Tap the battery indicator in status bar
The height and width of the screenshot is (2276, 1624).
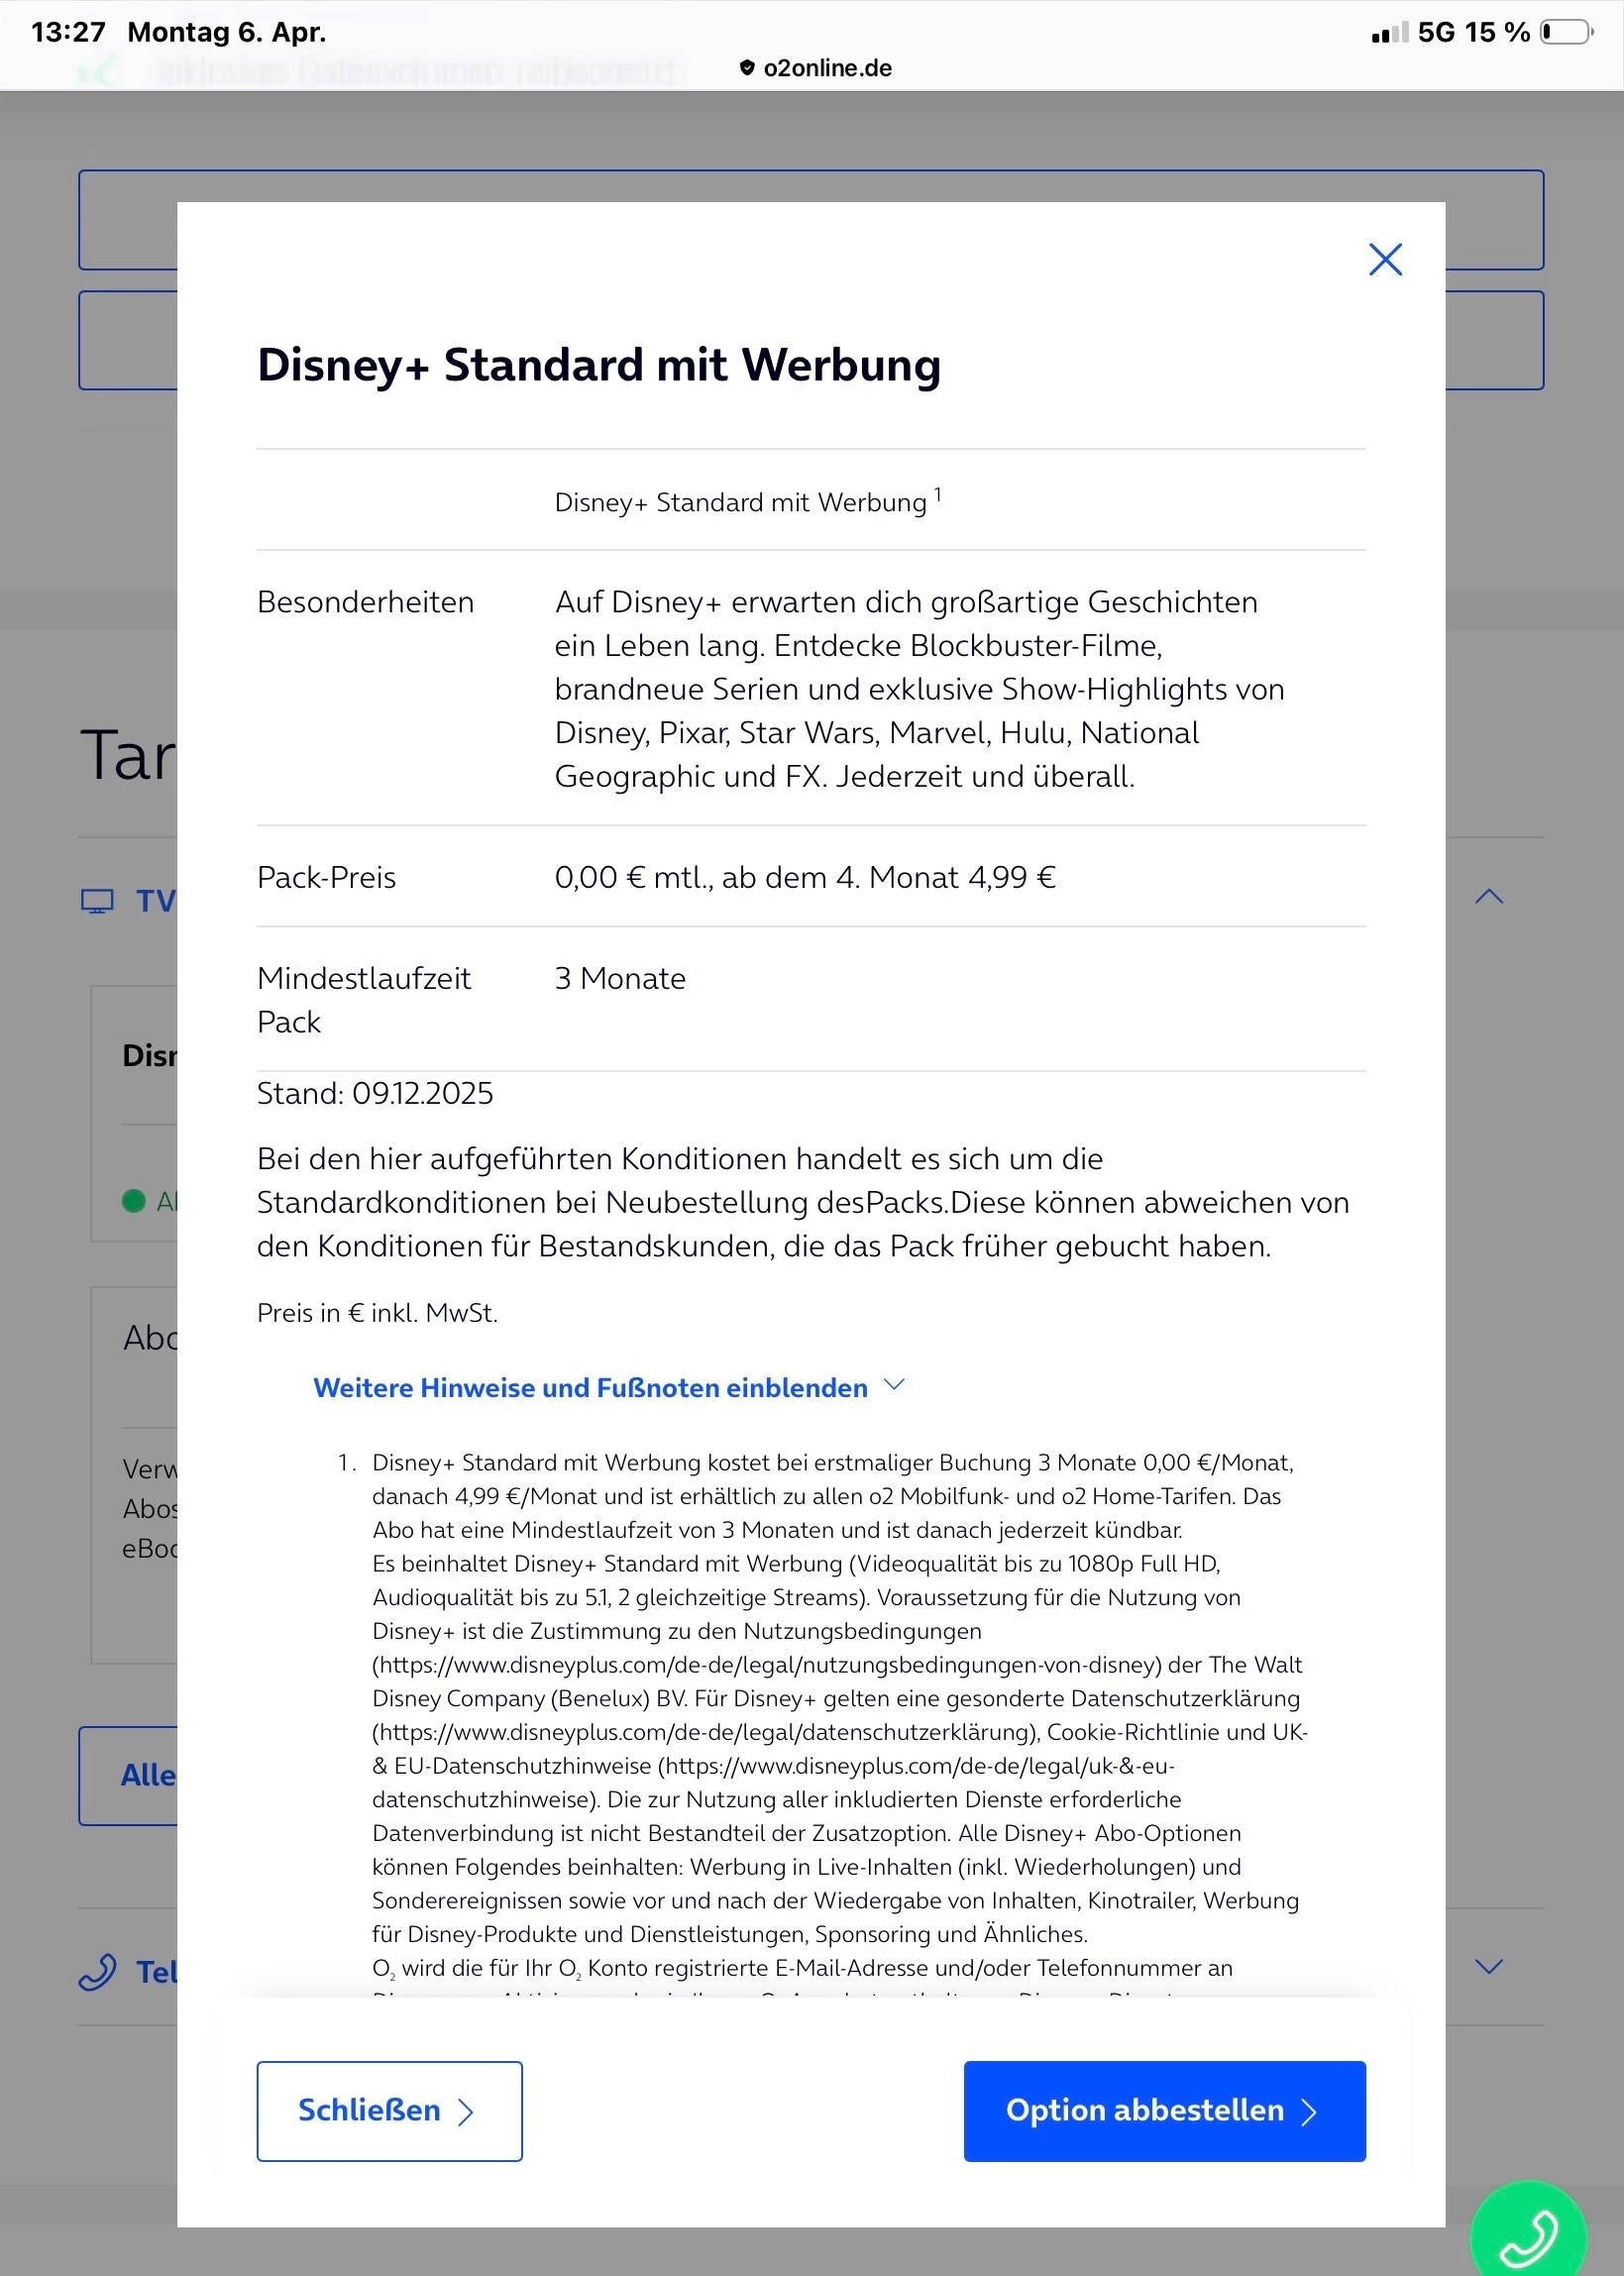pyautogui.click(x=1567, y=32)
